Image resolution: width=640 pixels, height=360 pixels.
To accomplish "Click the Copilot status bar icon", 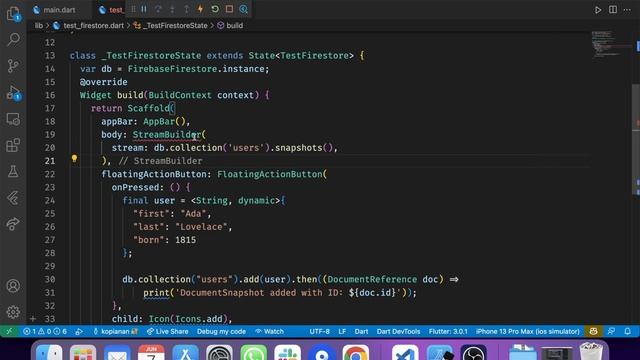I will [593, 331].
